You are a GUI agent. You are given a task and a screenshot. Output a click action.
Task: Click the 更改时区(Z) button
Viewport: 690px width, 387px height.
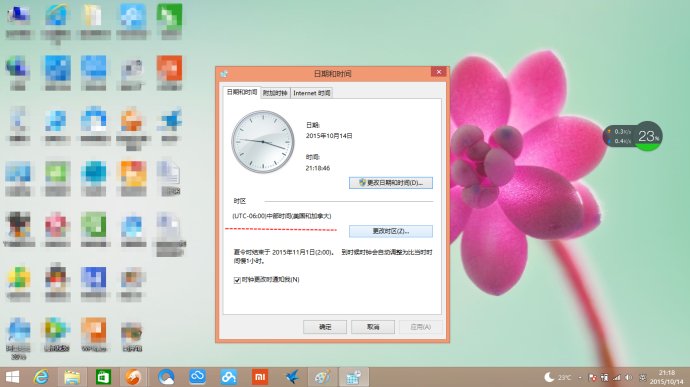[391, 231]
